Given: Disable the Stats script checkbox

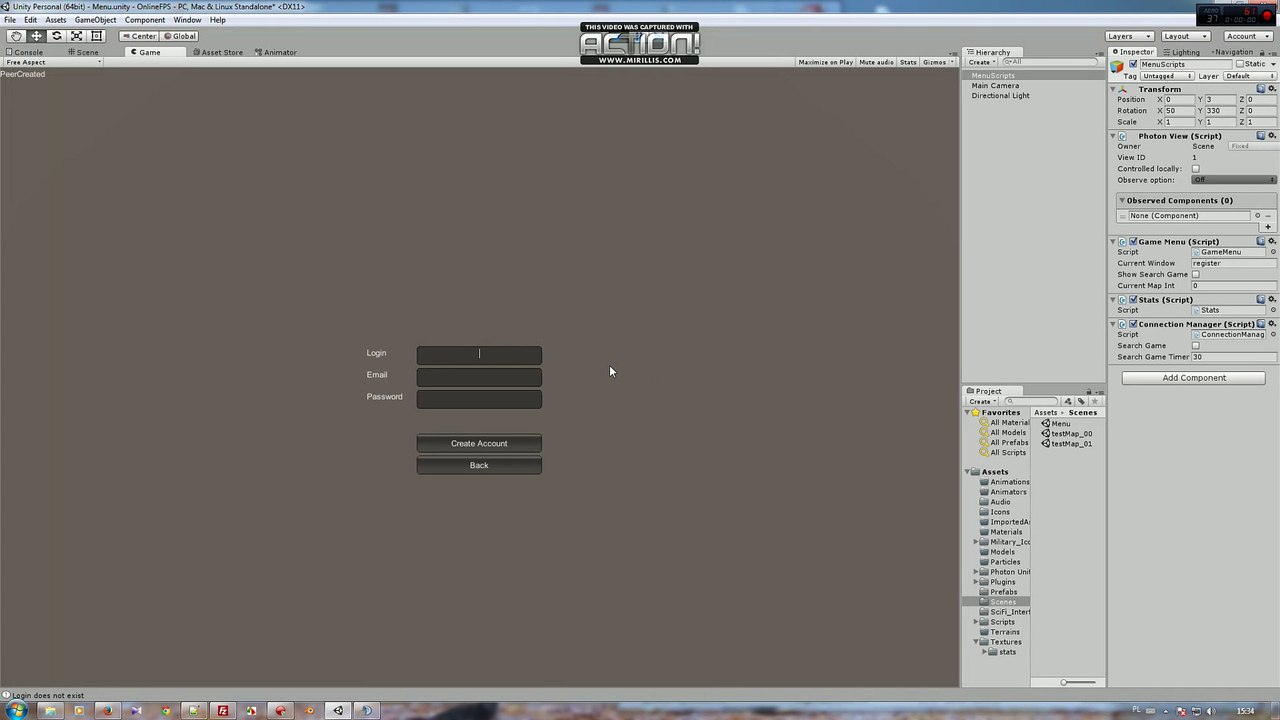Looking at the screenshot, I should tap(1133, 299).
